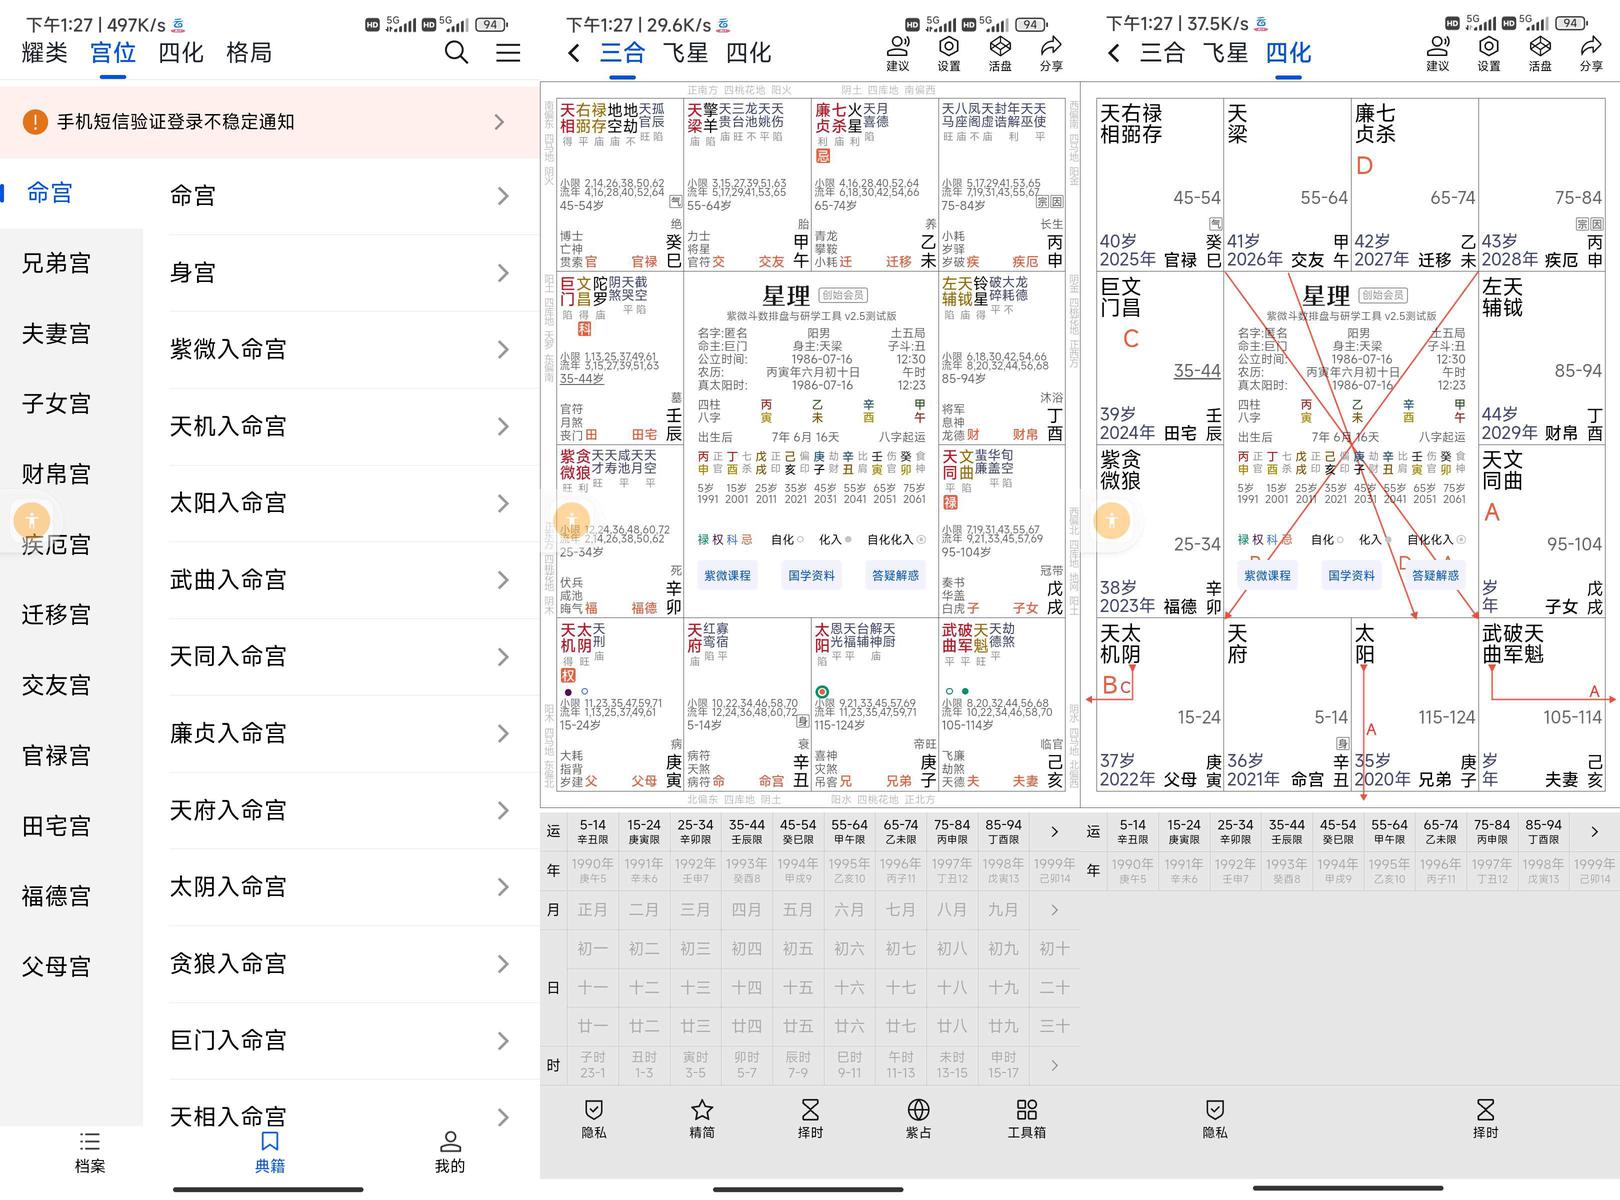Select 1993年 in middle year row
This screenshot has height=1200, width=1620.
point(746,870)
